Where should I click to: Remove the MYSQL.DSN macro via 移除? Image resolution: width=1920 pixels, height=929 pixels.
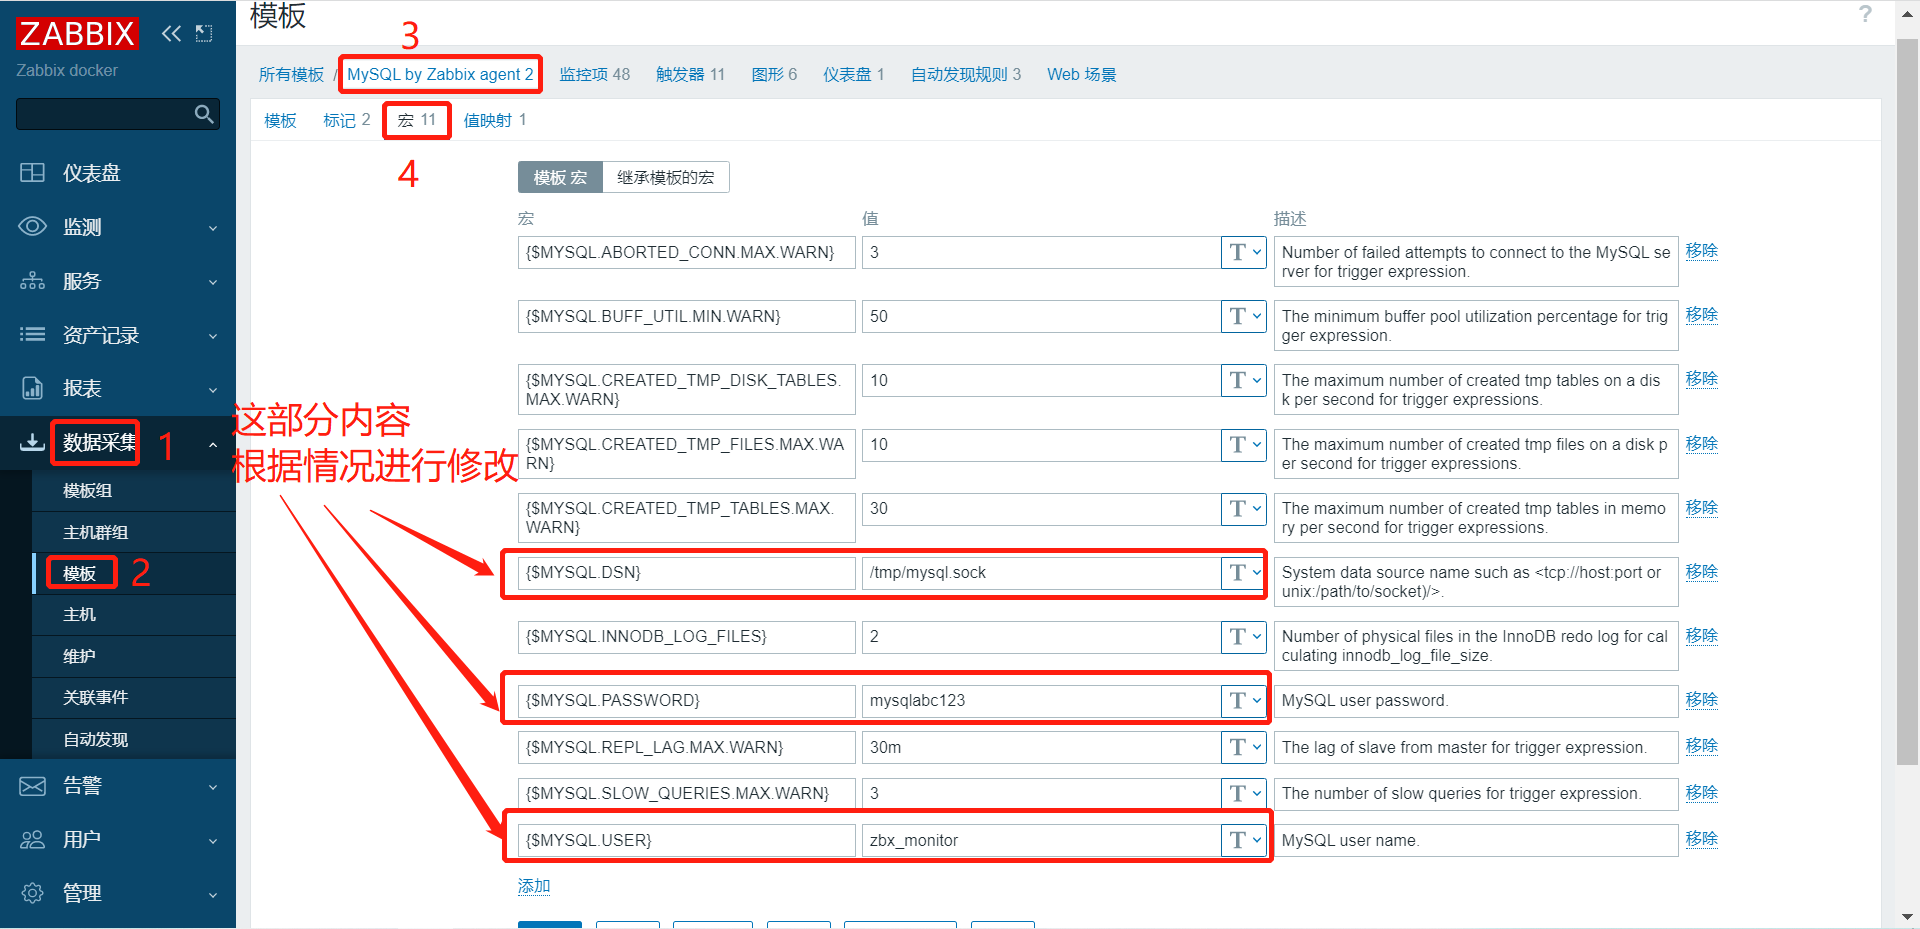click(1701, 572)
